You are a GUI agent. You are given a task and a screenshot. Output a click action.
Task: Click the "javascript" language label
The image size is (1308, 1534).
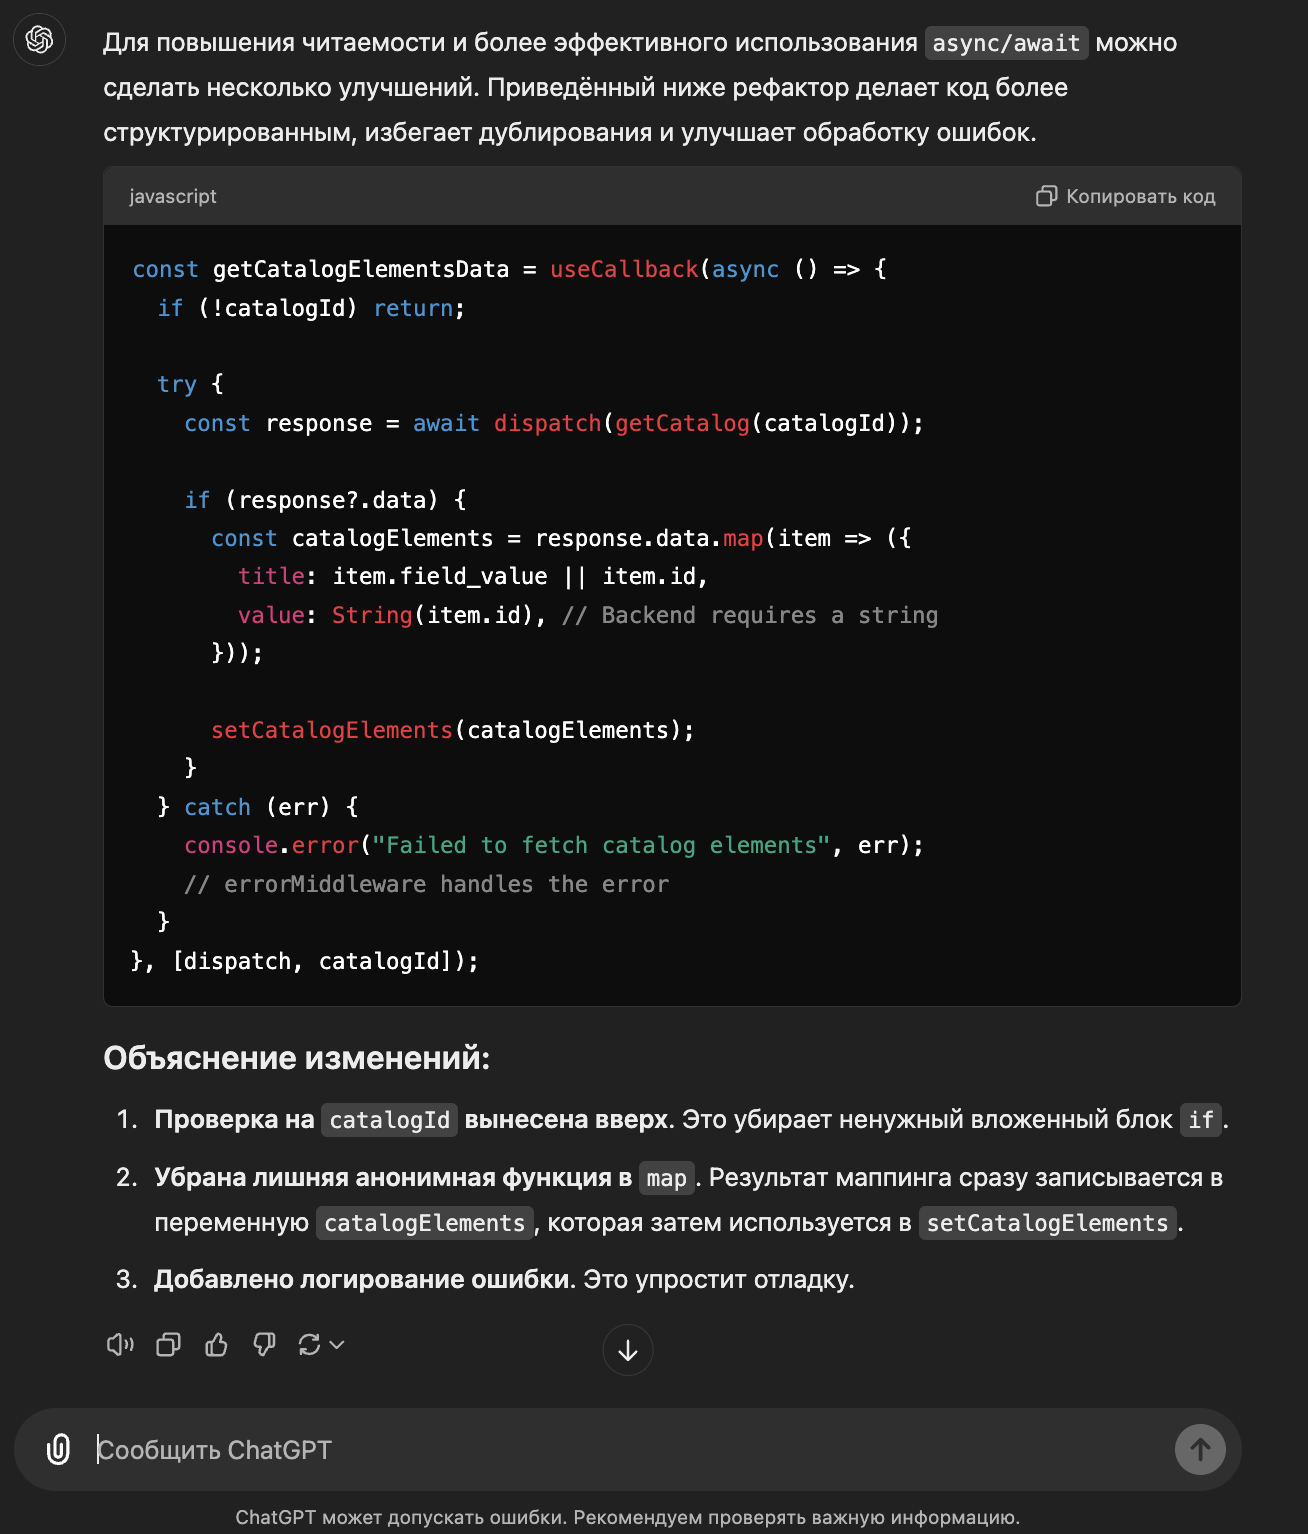pos(172,196)
